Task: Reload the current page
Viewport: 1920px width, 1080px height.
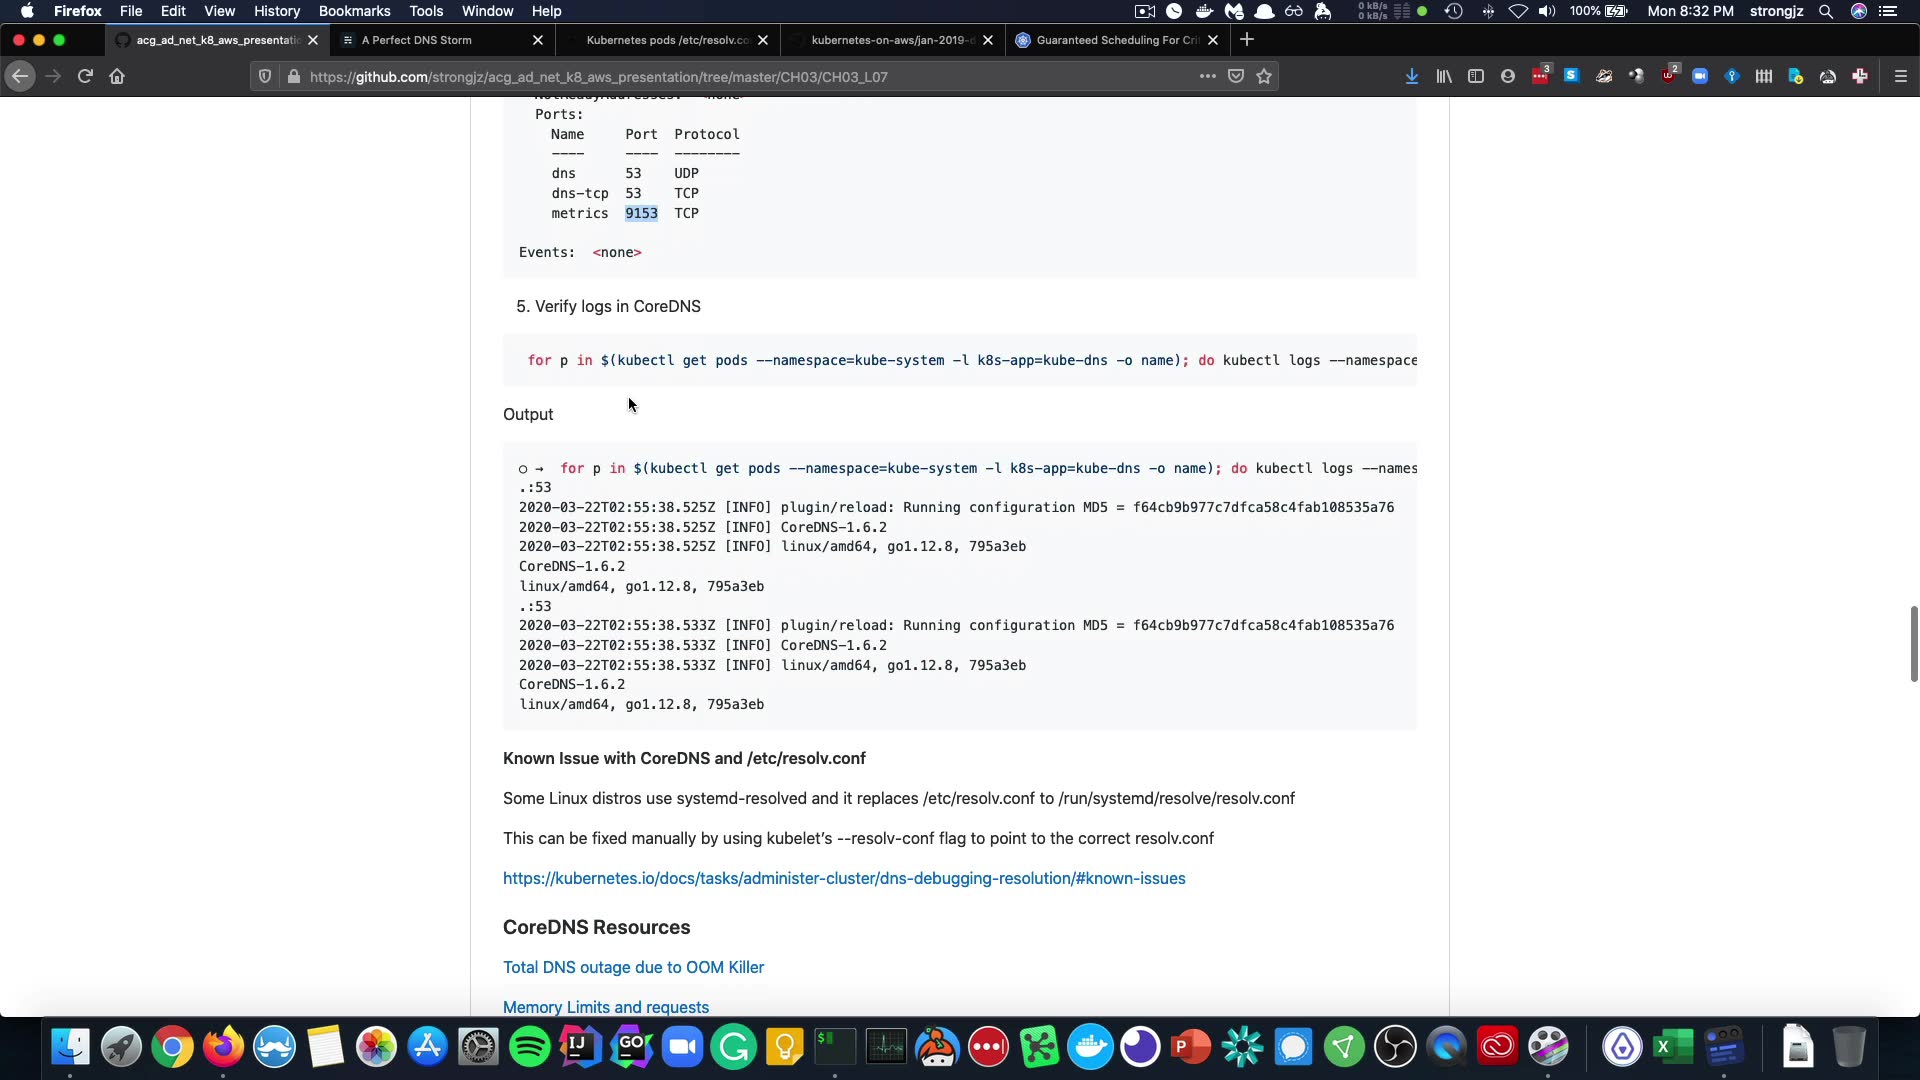Action: tap(85, 77)
